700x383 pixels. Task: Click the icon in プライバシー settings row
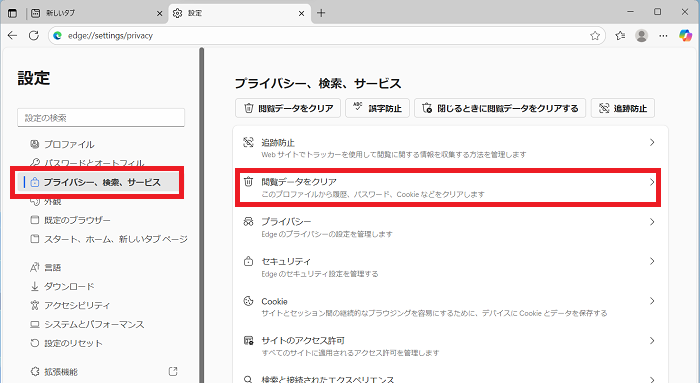[248, 221]
